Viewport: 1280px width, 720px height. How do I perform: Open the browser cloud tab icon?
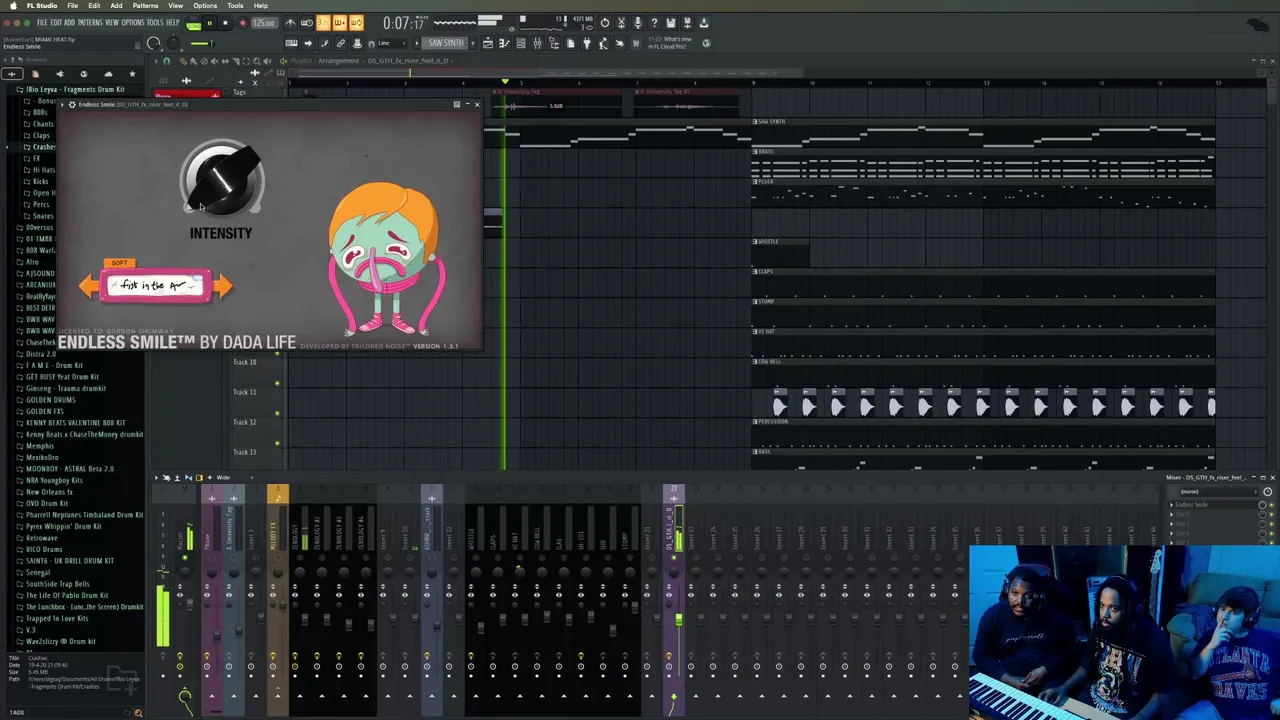pyautogui.click(x=108, y=74)
